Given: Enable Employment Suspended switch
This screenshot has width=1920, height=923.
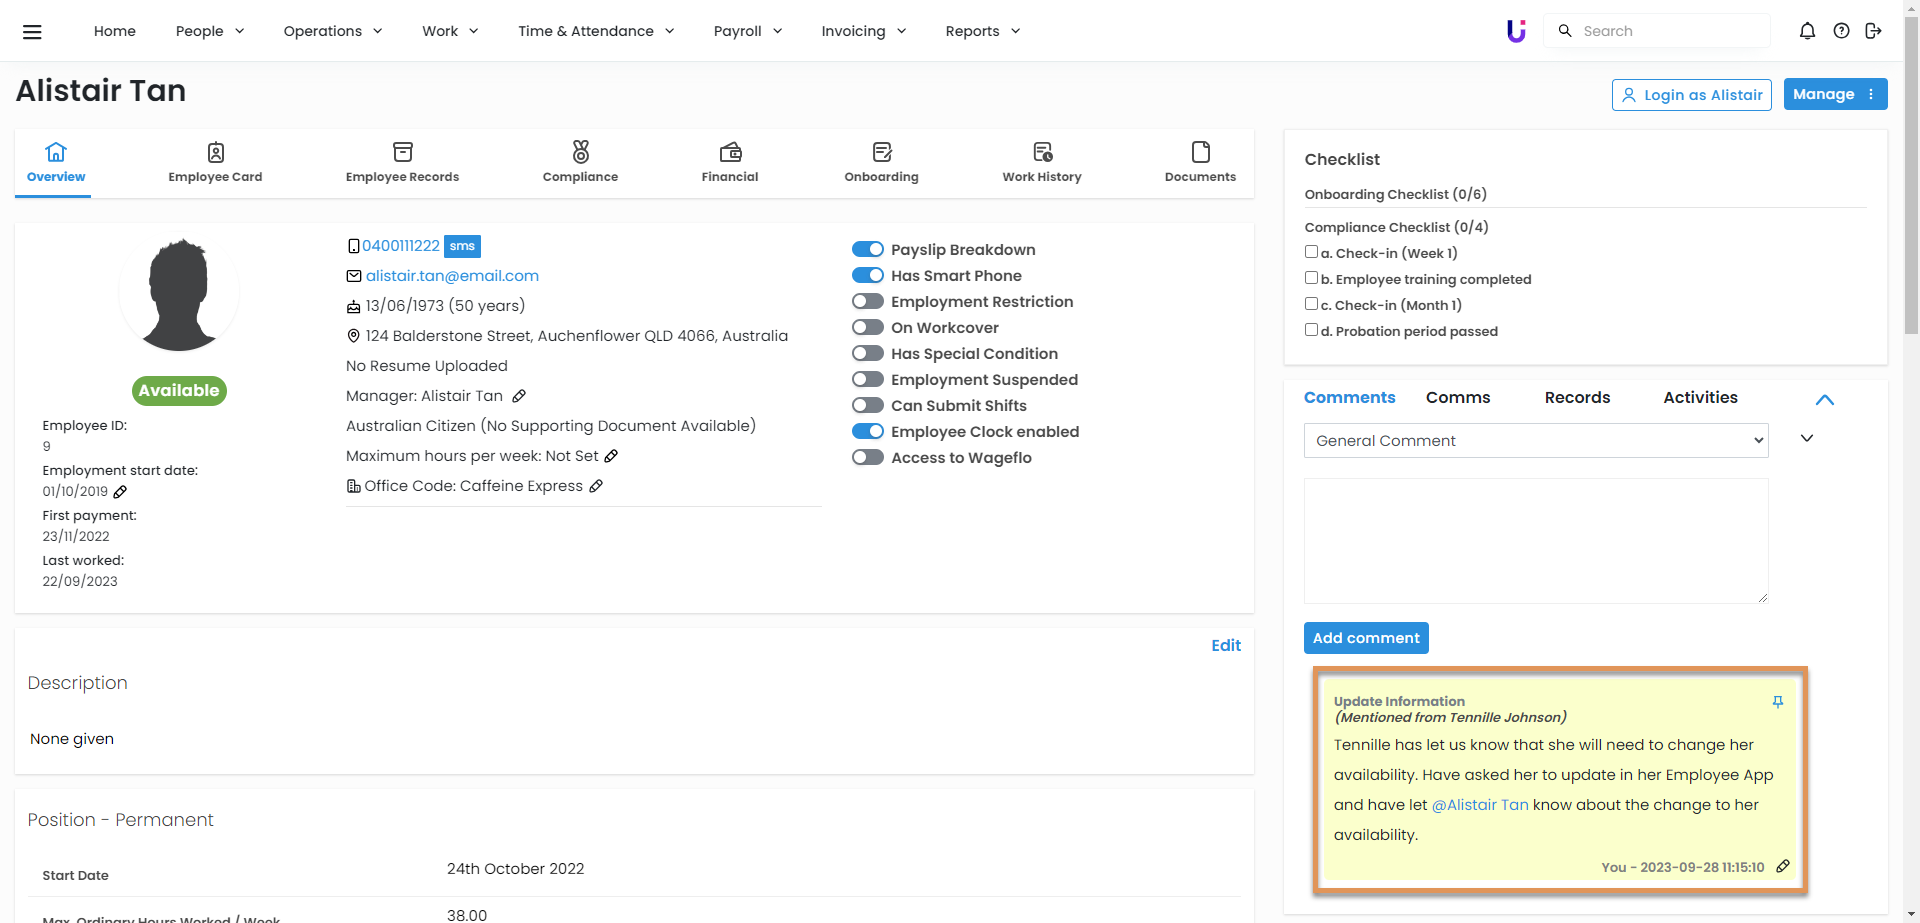Looking at the screenshot, I should point(868,380).
